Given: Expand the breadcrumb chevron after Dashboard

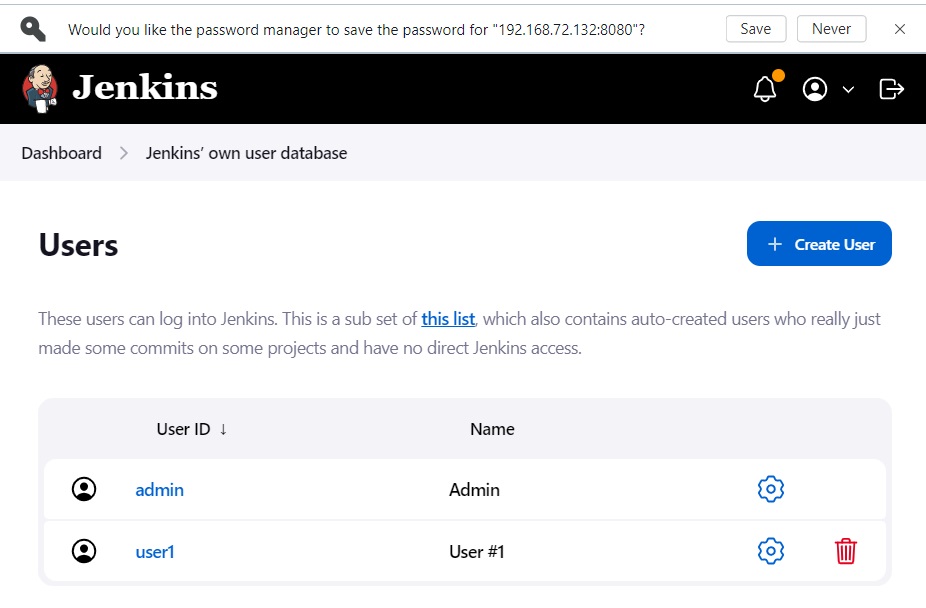Looking at the screenshot, I should (x=124, y=153).
